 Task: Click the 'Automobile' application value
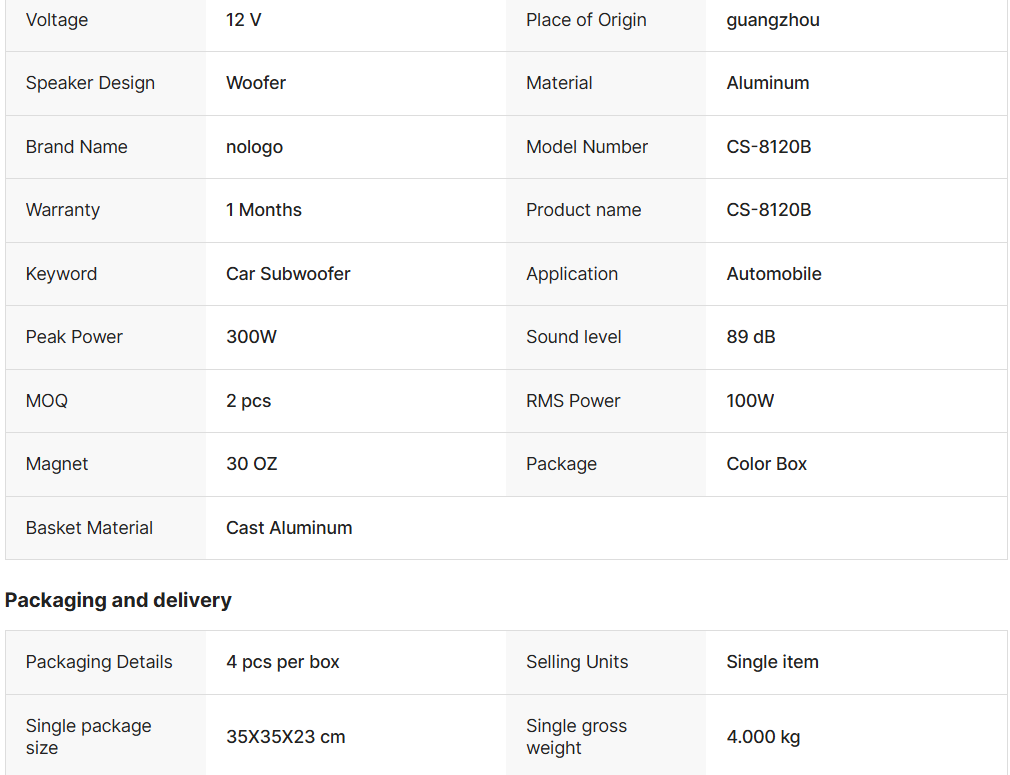[x=774, y=274]
